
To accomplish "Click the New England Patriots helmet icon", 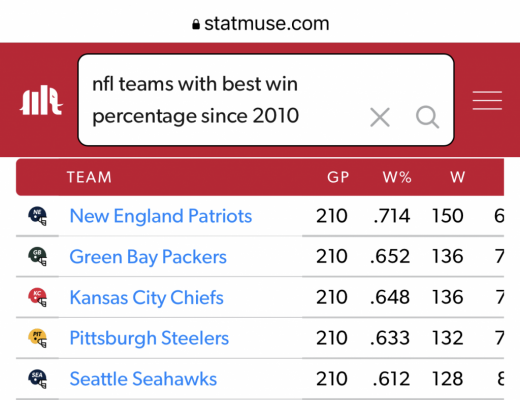I will pyautogui.click(x=38, y=216).
